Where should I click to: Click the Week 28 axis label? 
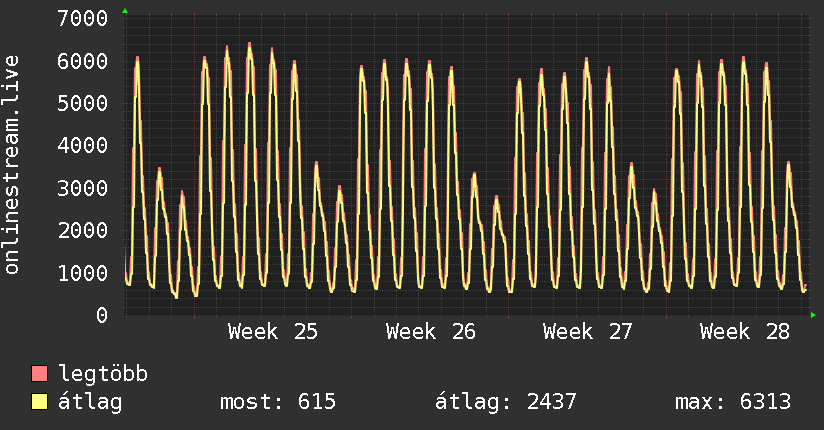click(x=745, y=332)
